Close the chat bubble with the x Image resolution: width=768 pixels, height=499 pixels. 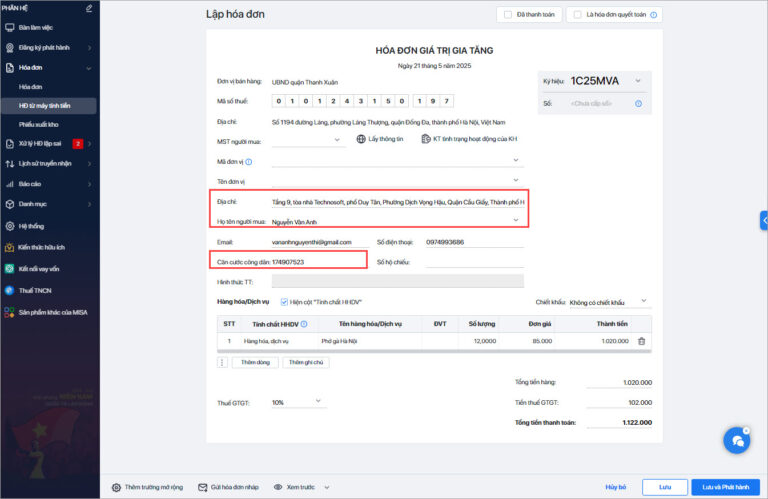click(x=746, y=431)
